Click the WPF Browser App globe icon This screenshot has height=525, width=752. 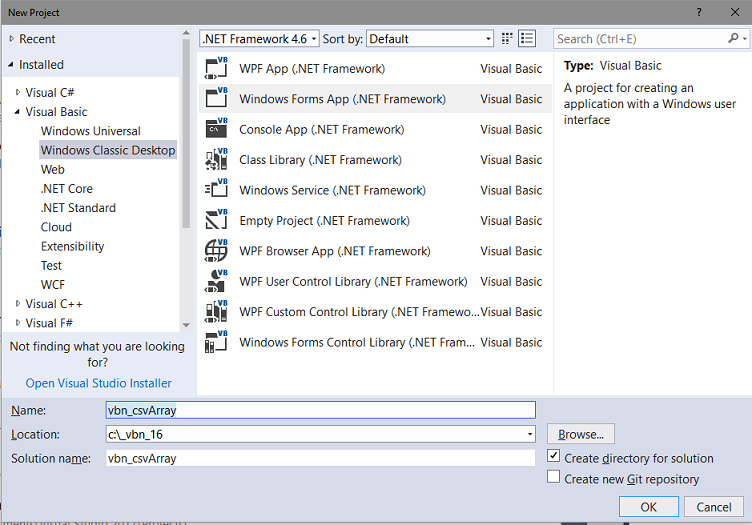(216, 251)
